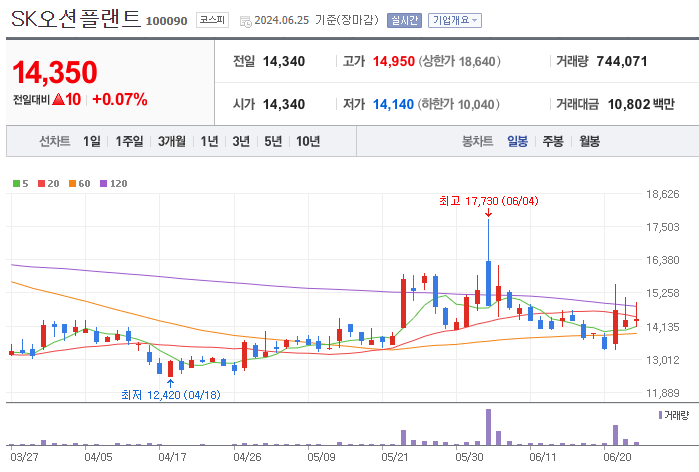The width and height of the screenshot is (699, 472).
Task: Select the 1년 line chart tab
Action: [209, 141]
